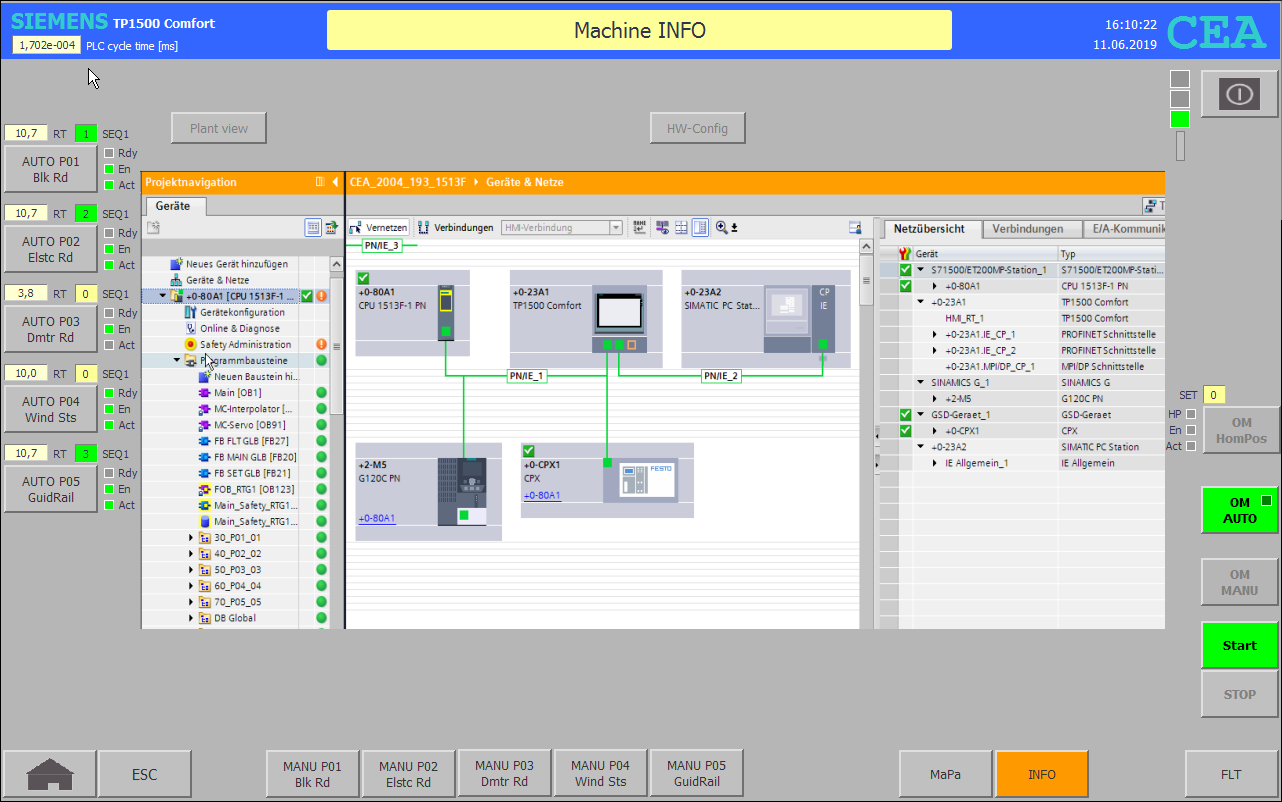Click green checkbox on +0-CPX1 device tile
The width and height of the screenshot is (1282, 802).
(x=529, y=451)
